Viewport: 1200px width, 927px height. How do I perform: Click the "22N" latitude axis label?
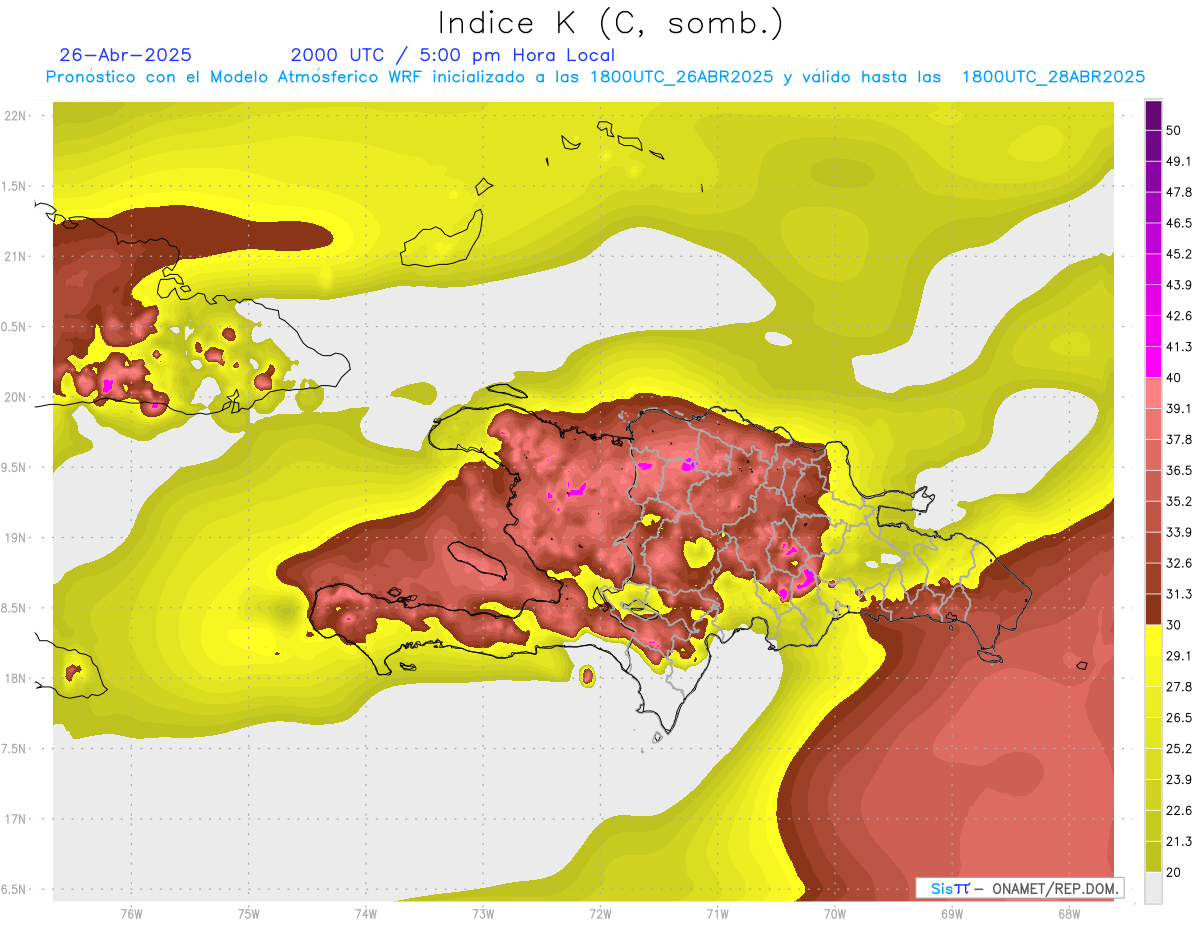(15, 115)
